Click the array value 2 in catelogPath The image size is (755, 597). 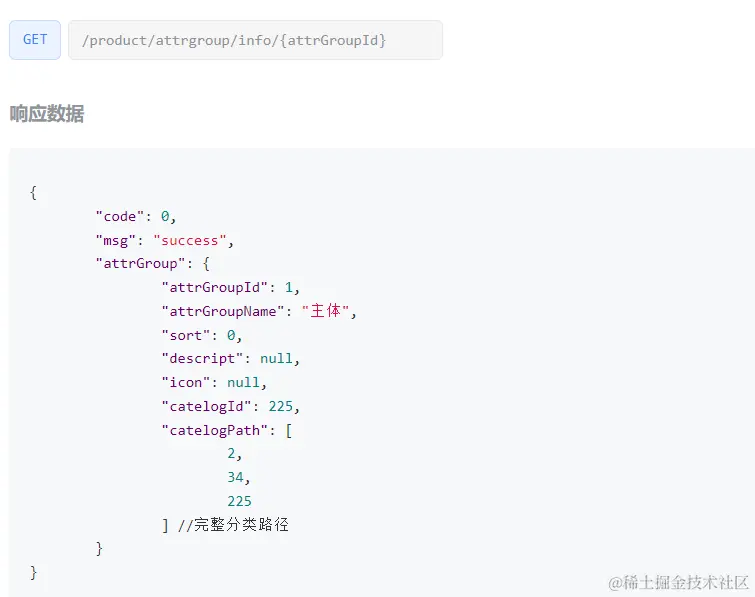(234, 454)
